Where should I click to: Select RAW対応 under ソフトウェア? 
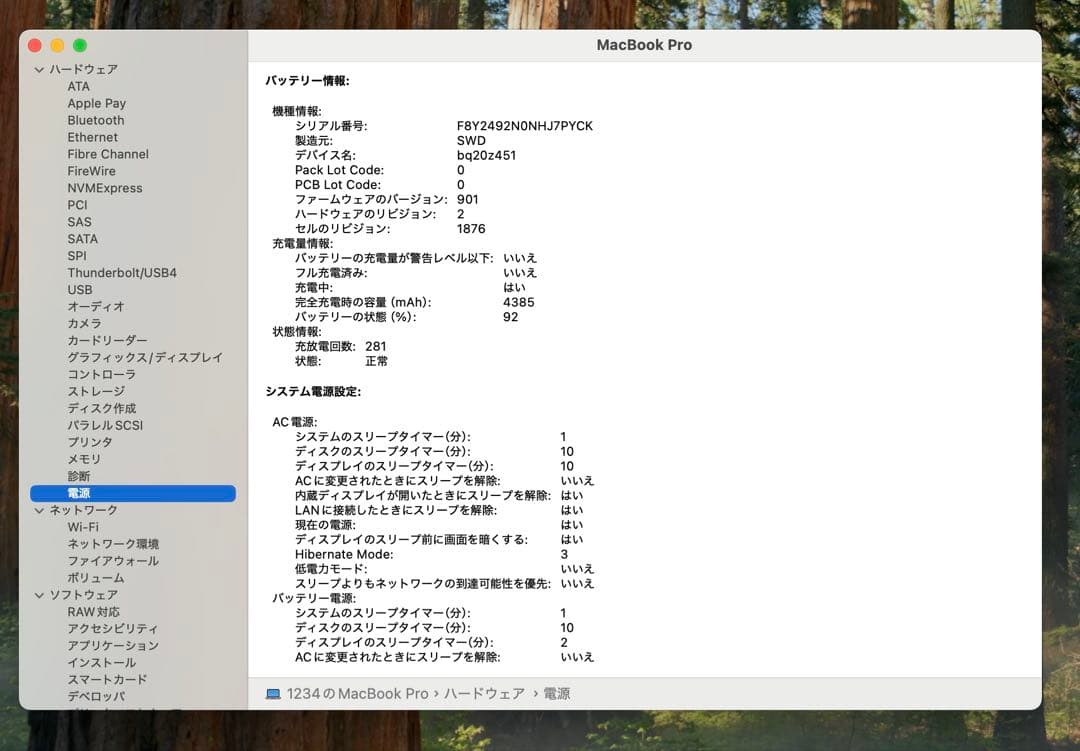point(93,612)
